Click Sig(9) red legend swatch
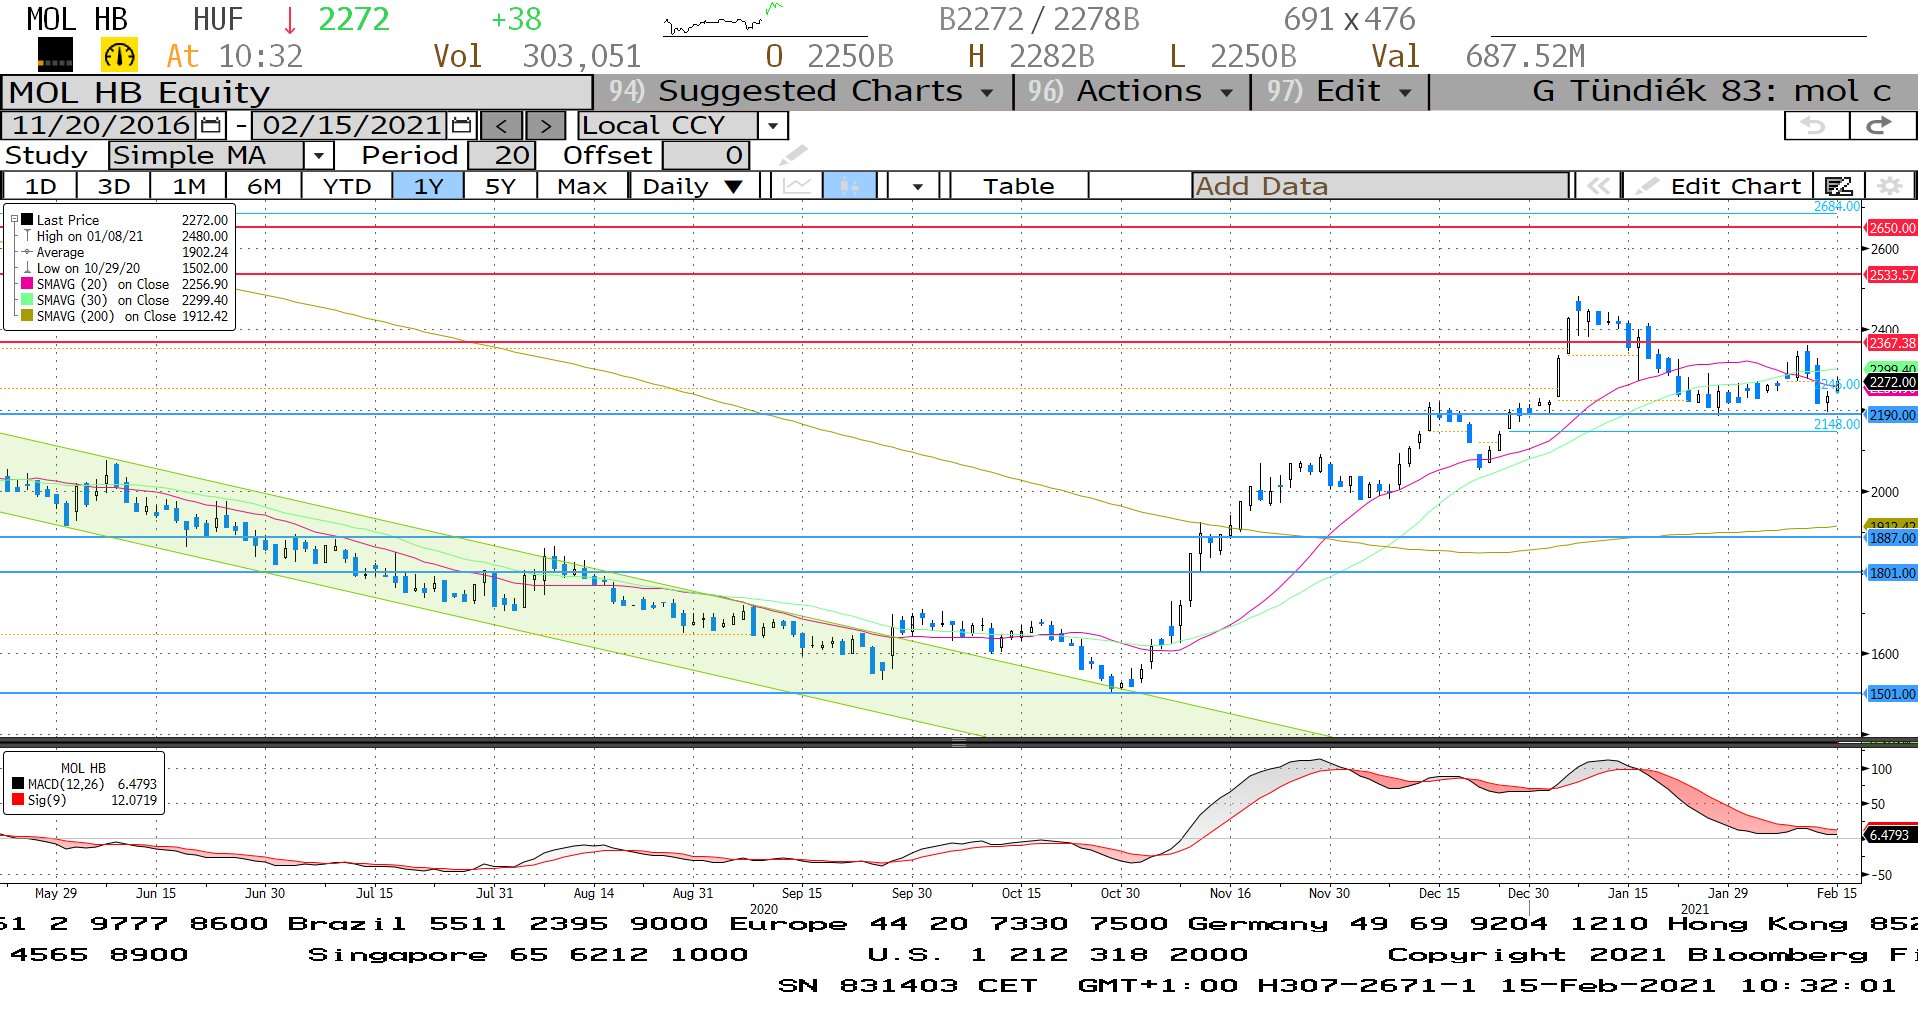 (18, 800)
